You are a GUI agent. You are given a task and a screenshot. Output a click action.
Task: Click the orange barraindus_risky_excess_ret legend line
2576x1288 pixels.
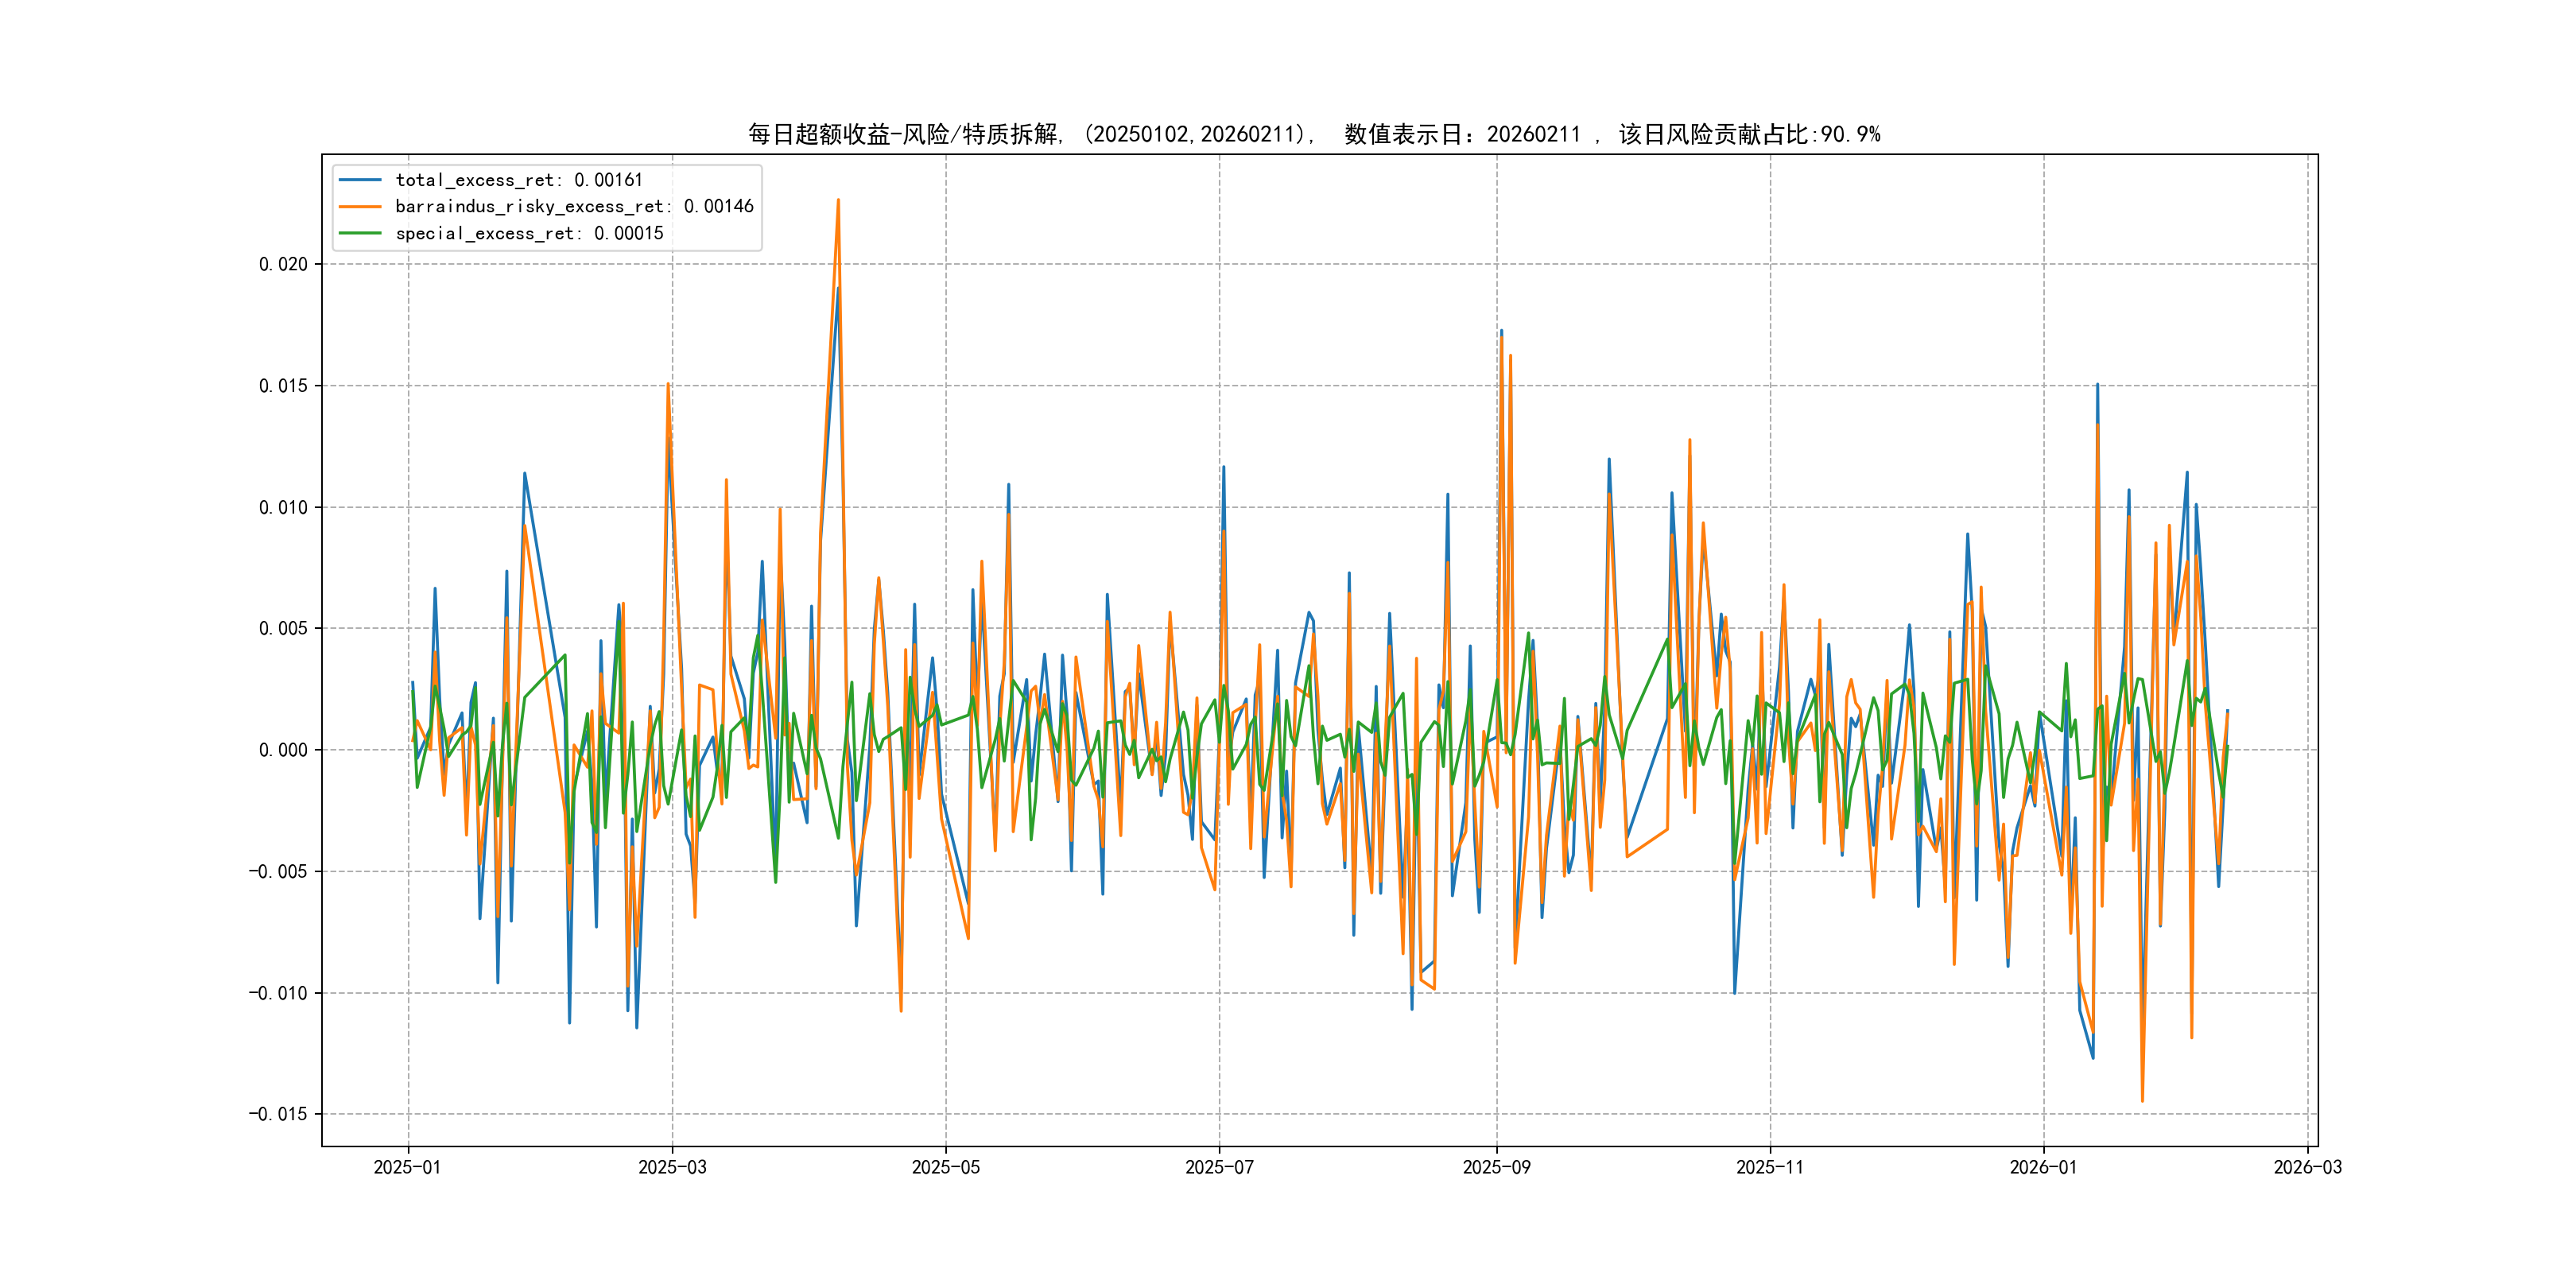tap(360, 207)
